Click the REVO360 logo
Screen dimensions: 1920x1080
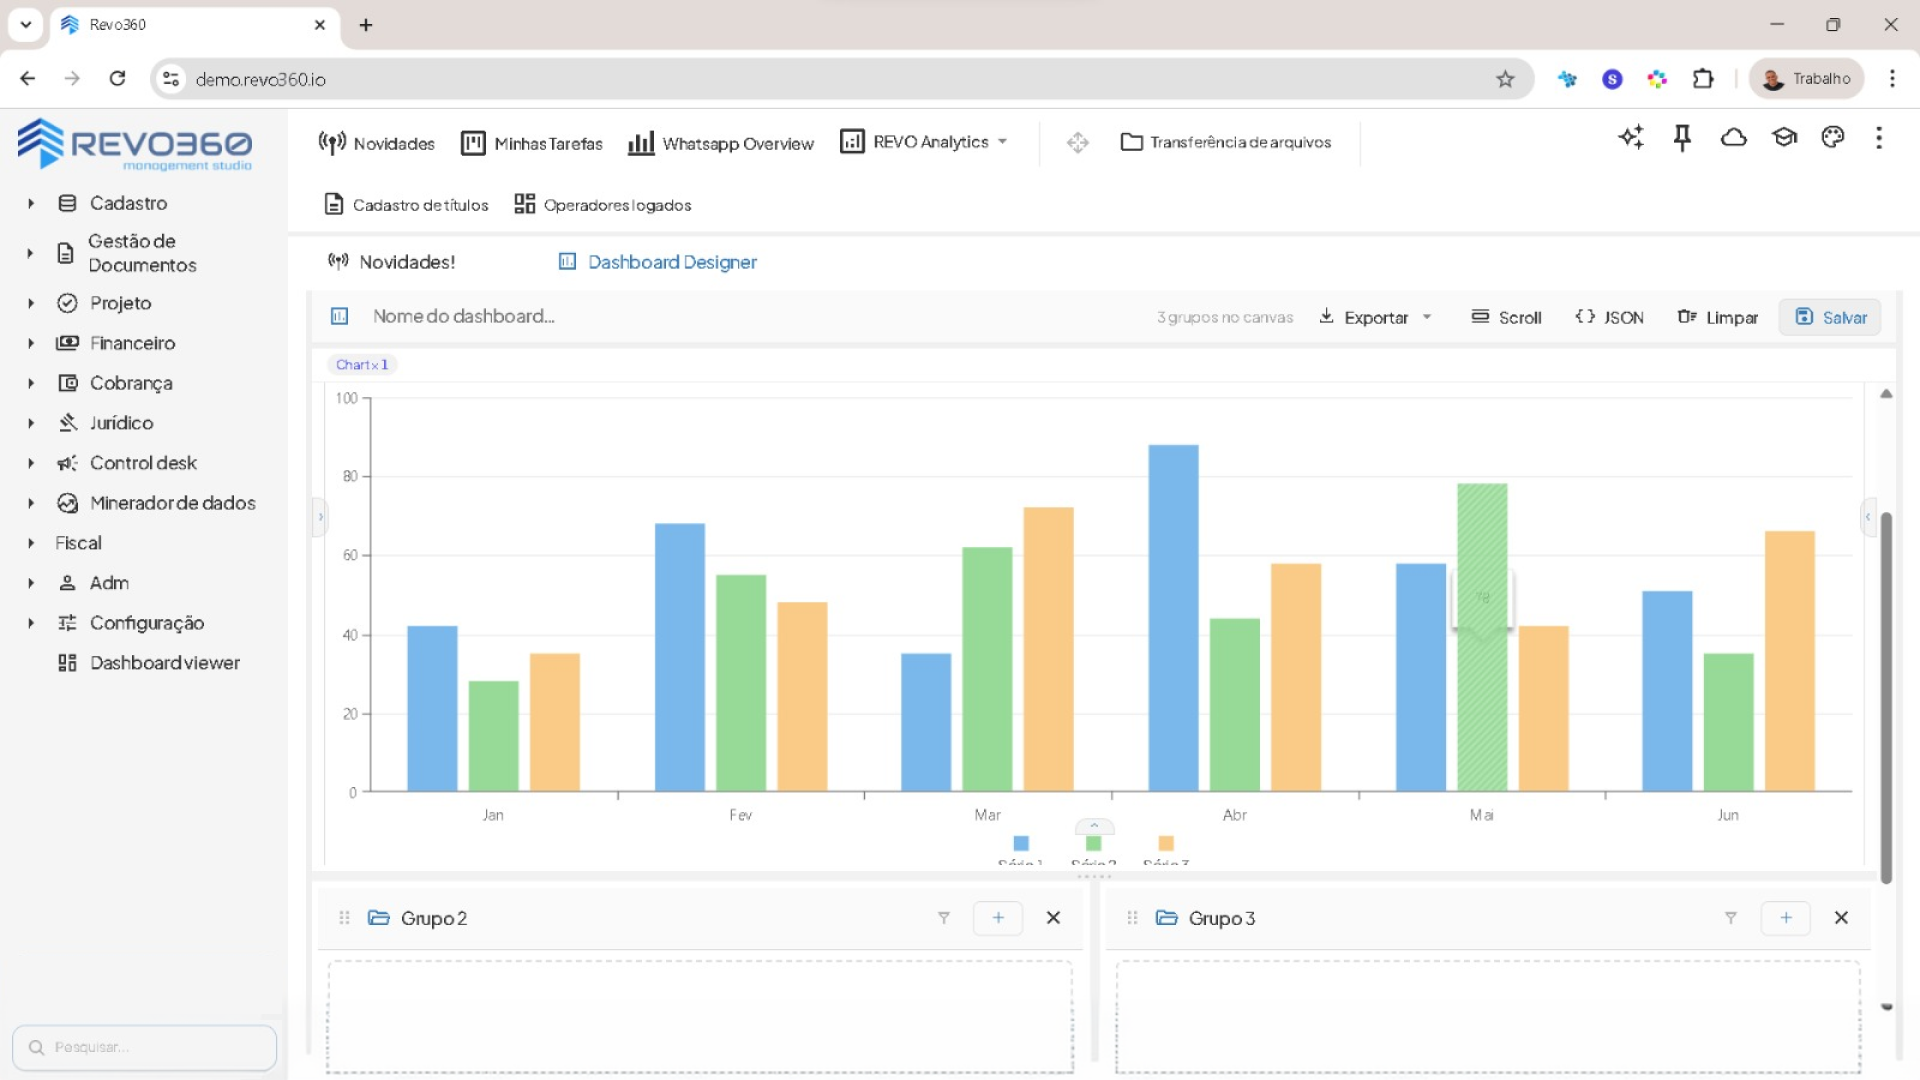coord(135,145)
